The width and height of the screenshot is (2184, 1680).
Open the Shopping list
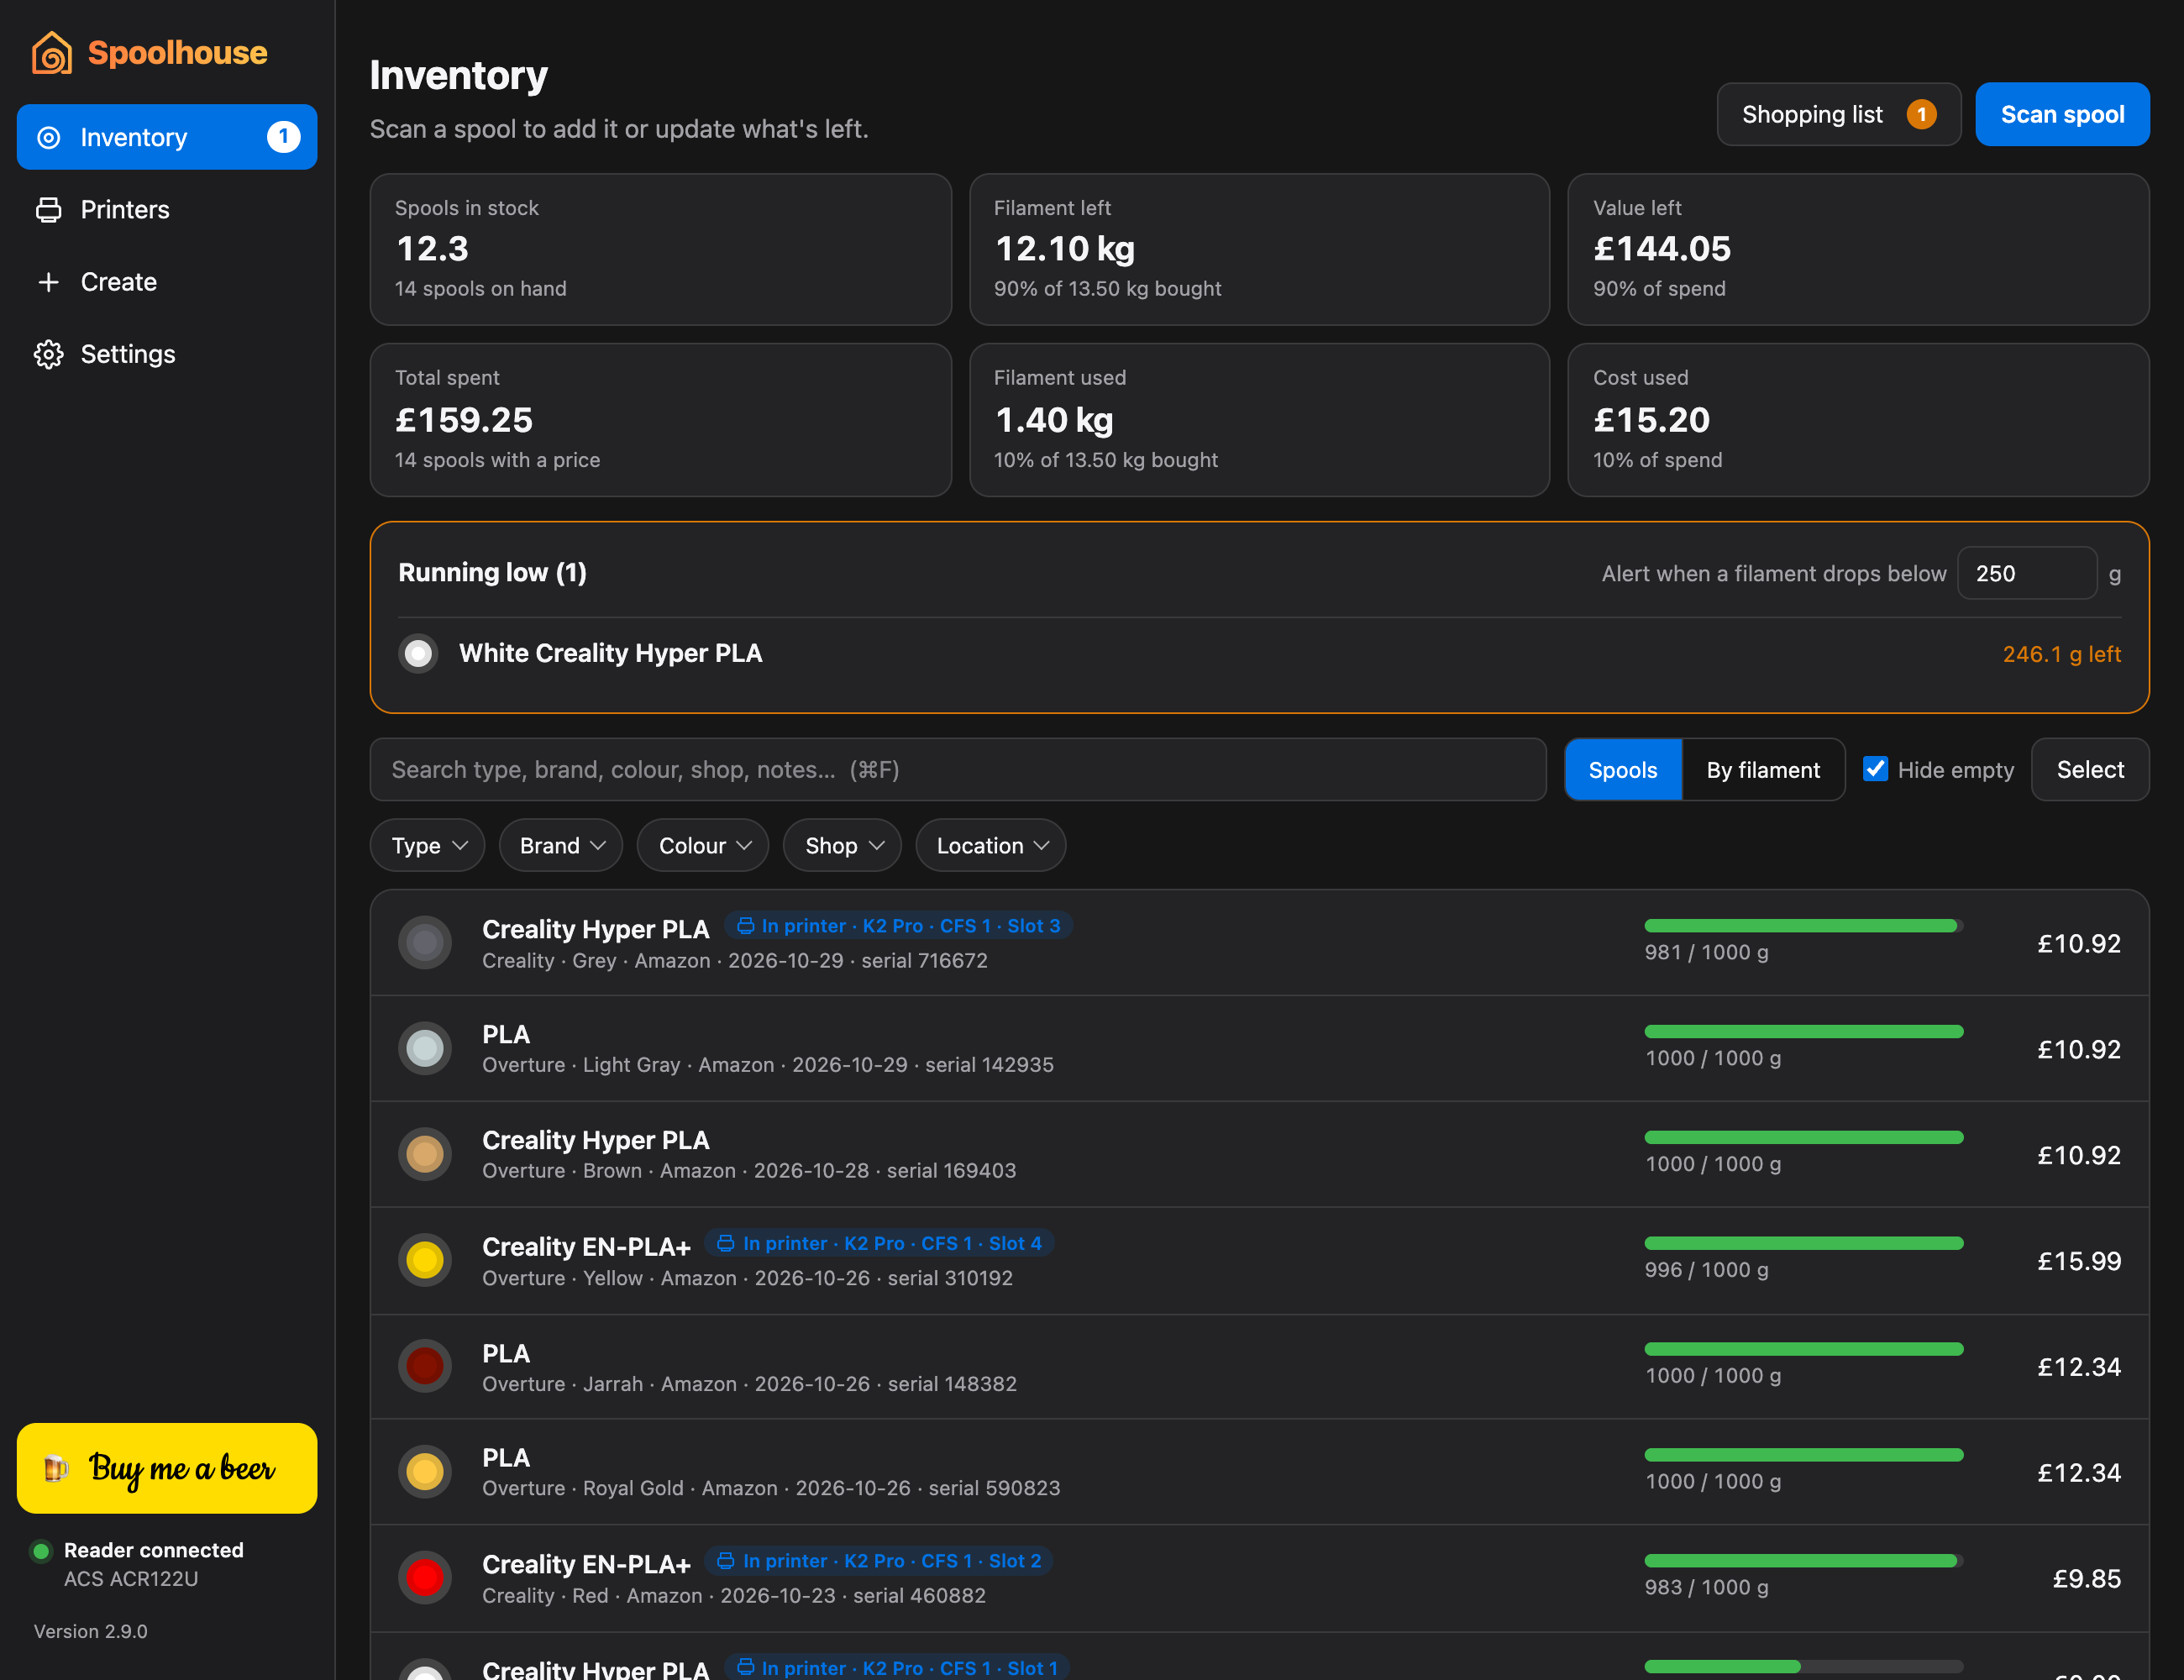(1839, 114)
